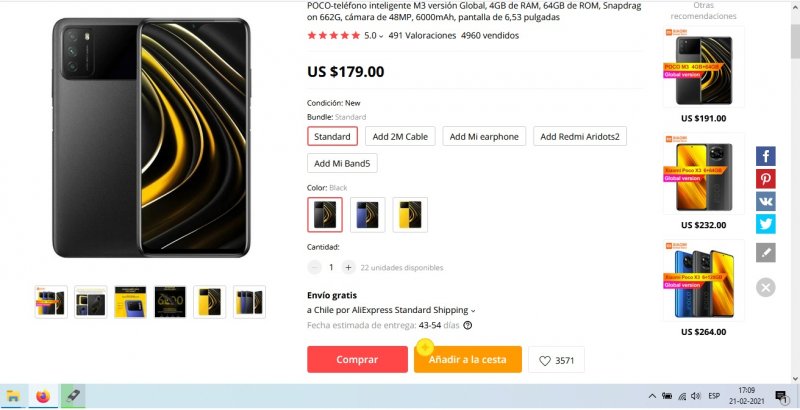The height and width of the screenshot is (410, 800).
Task: Add to wishlist heart 3571
Action: tap(557, 360)
